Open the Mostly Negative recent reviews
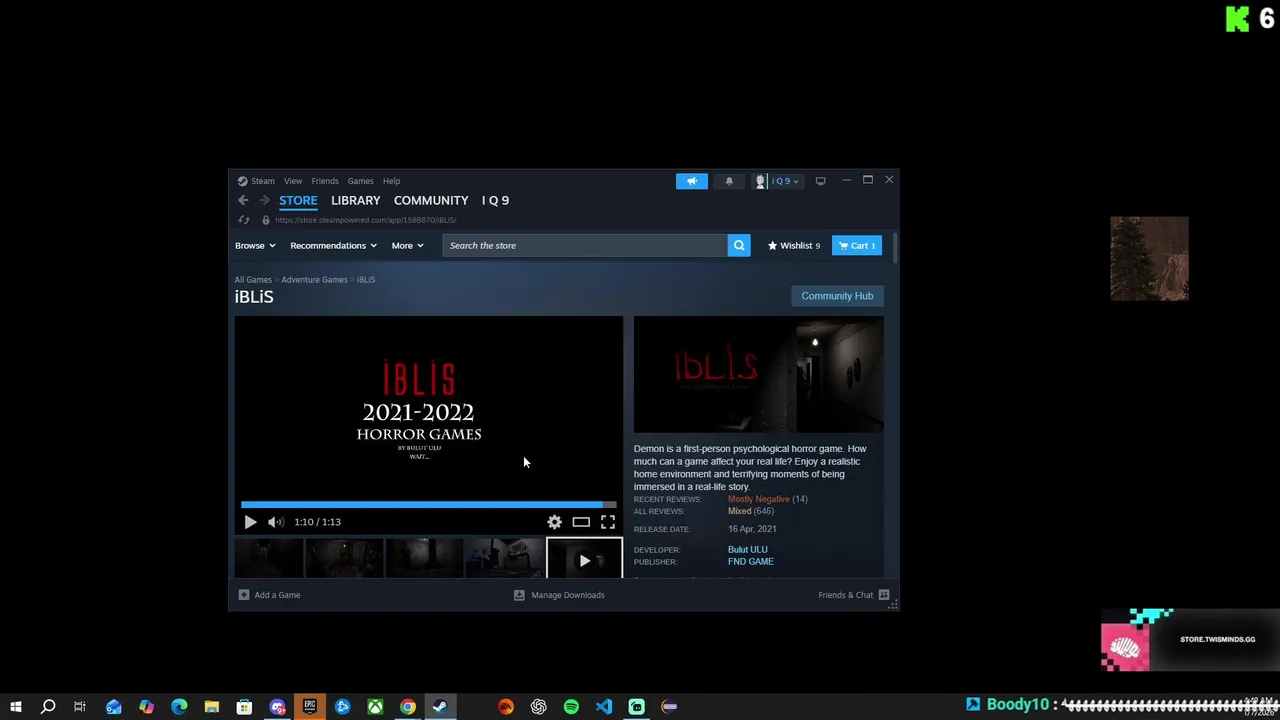This screenshot has width=1280, height=720. pyautogui.click(x=758, y=499)
